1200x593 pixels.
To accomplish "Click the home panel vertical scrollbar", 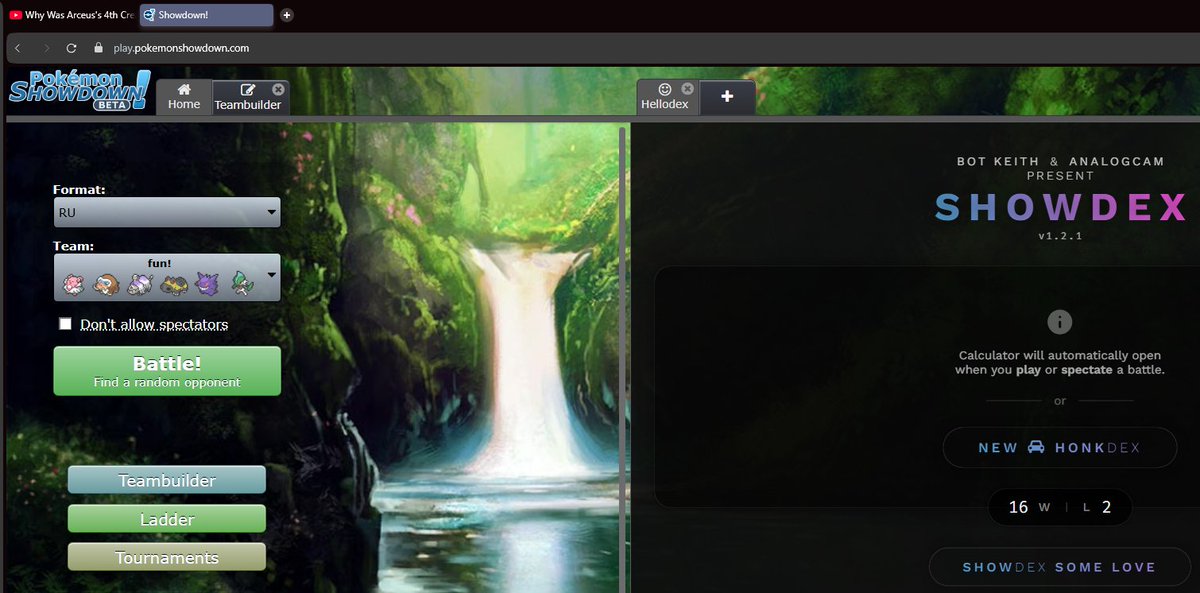I will tap(624, 358).
